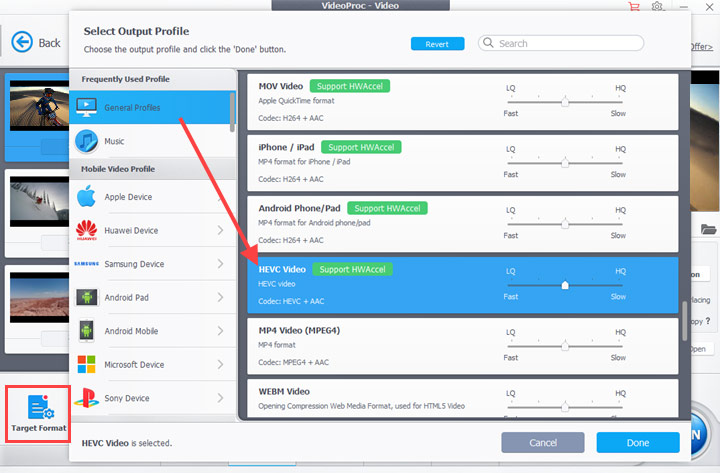Click Support HWAccel badge on Android Phone/Pad
This screenshot has height=473, width=720.
388,208
